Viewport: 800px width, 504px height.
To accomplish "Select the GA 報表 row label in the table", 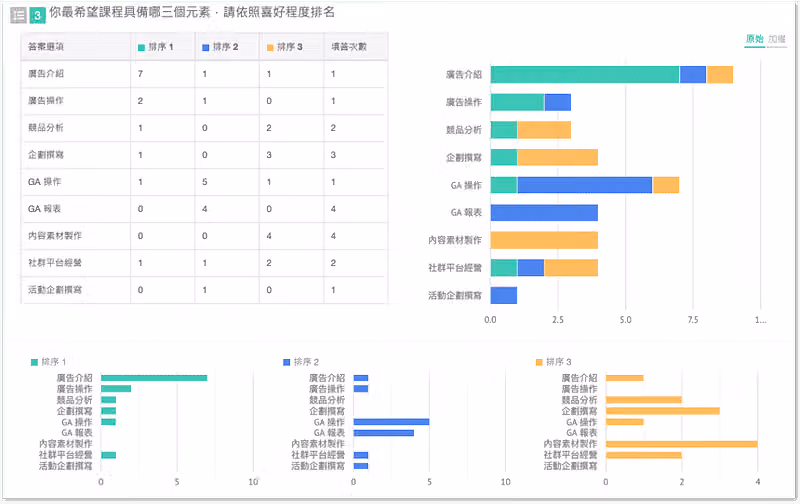I will tap(44, 209).
